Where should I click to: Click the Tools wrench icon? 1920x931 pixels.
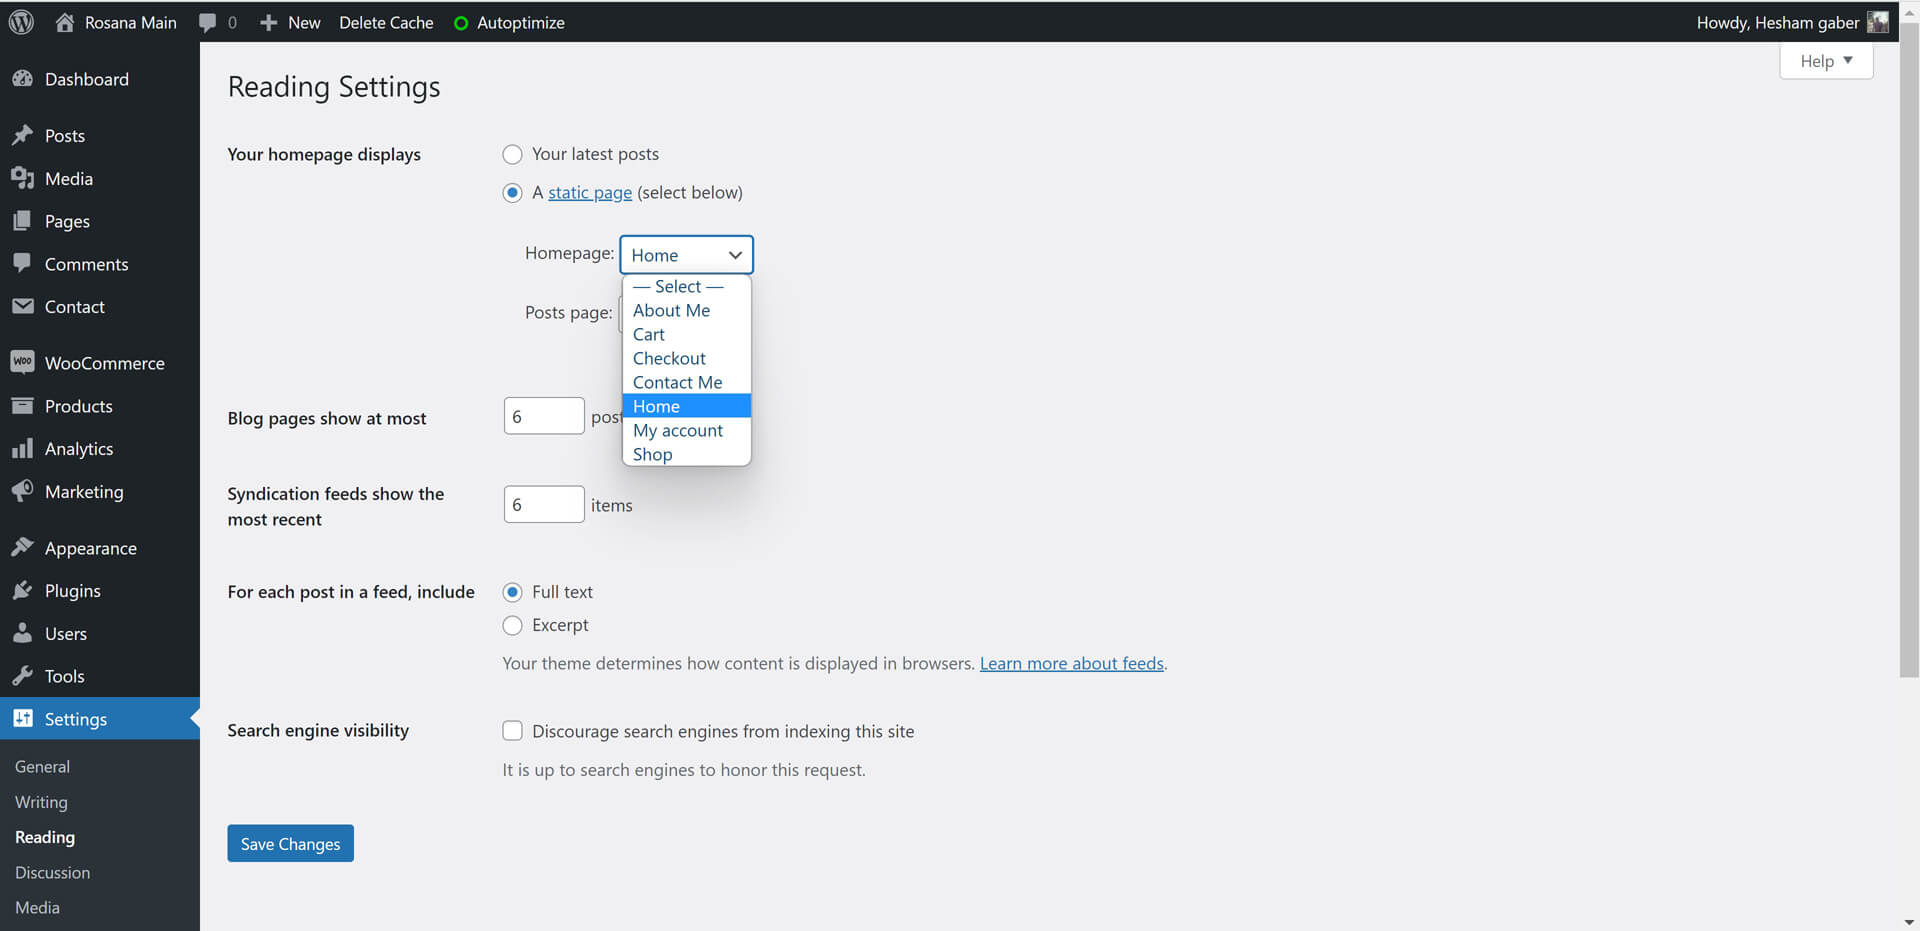(x=22, y=676)
